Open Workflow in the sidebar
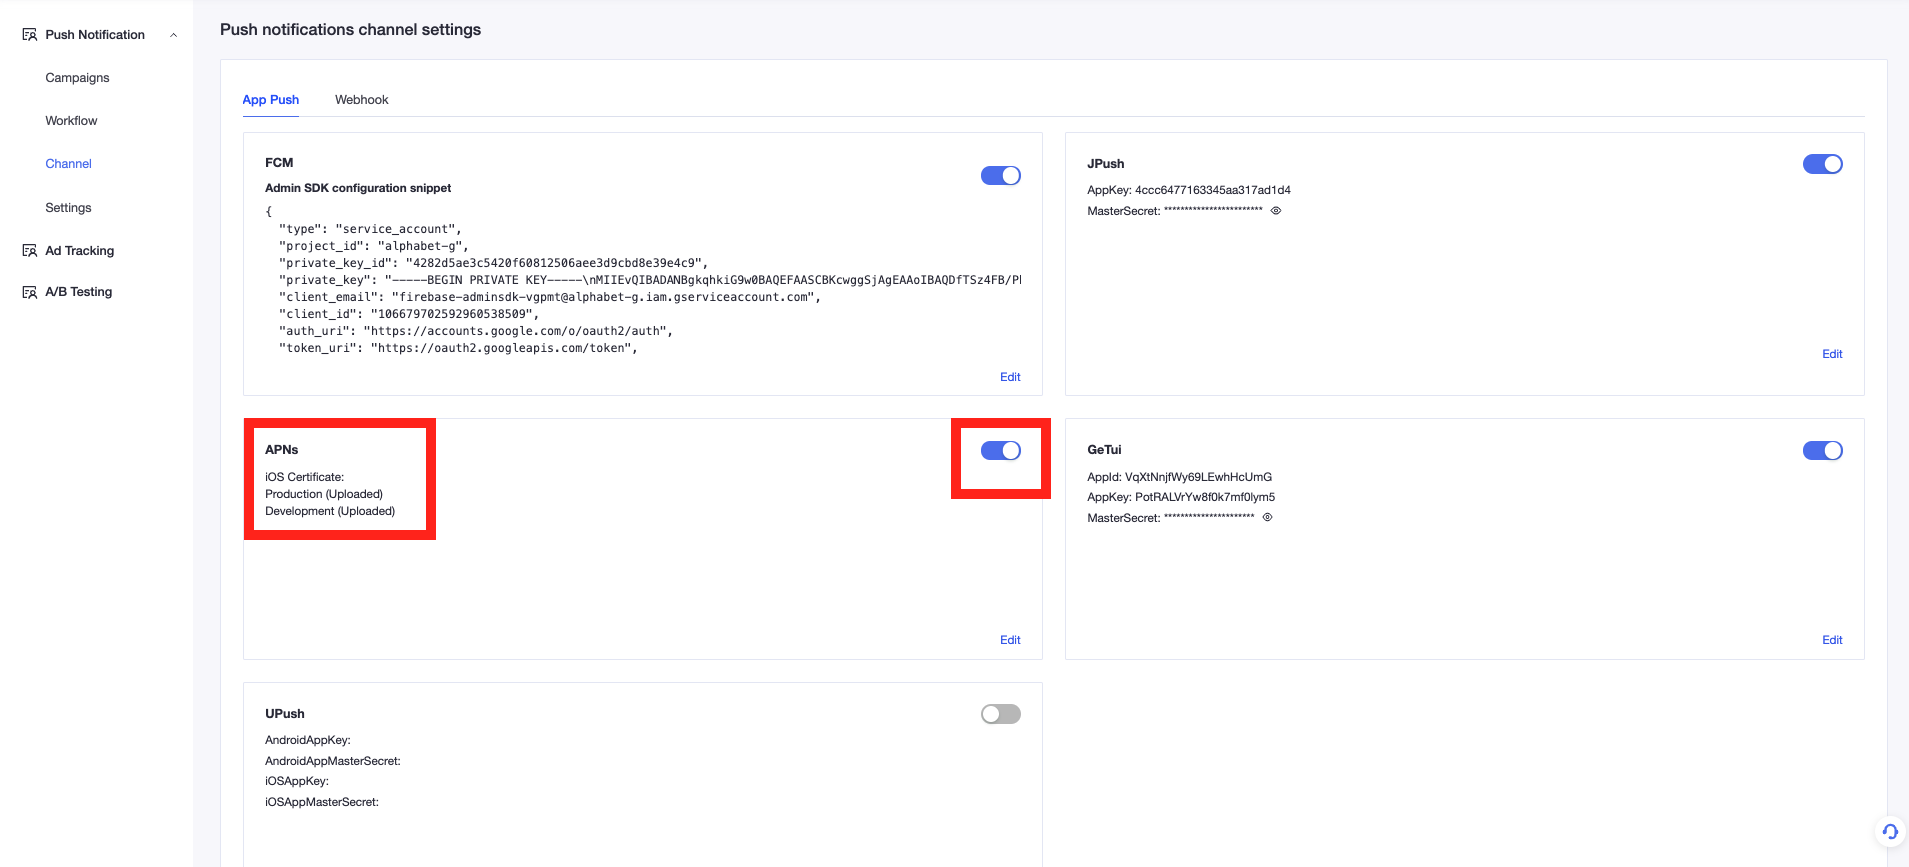The height and width of the screenshot is (867, 1909). point(71,121)
